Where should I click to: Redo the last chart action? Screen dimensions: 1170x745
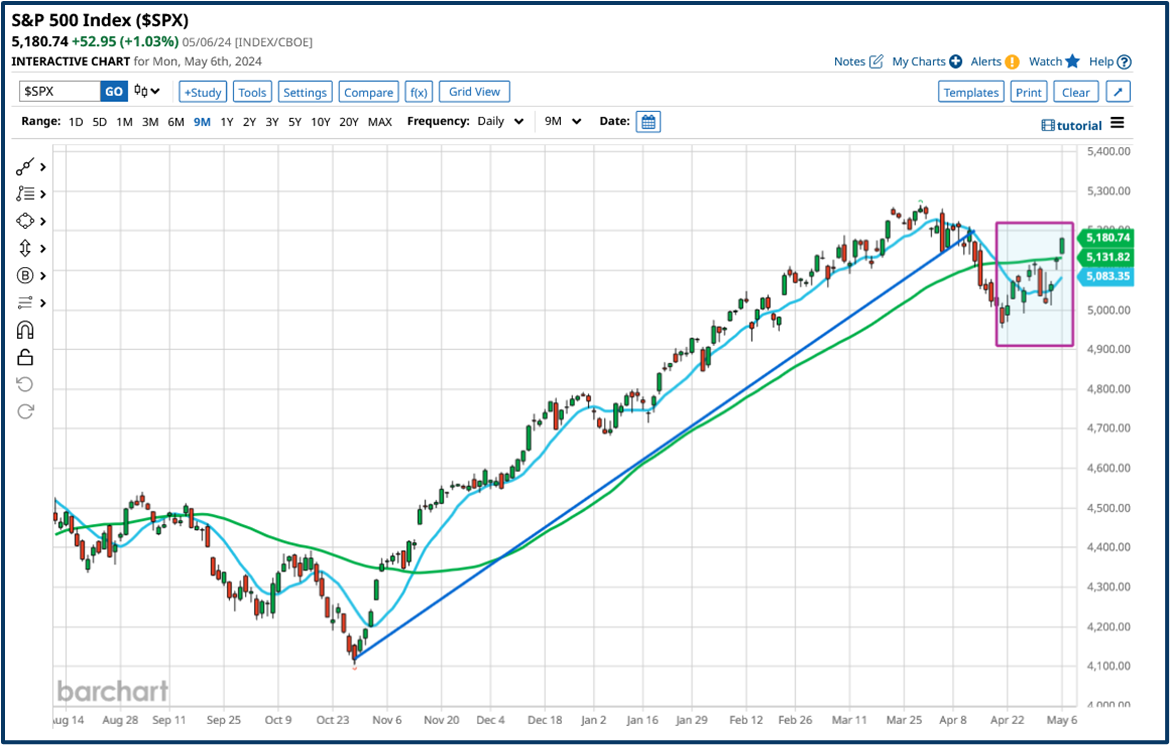tap(24, 410)
